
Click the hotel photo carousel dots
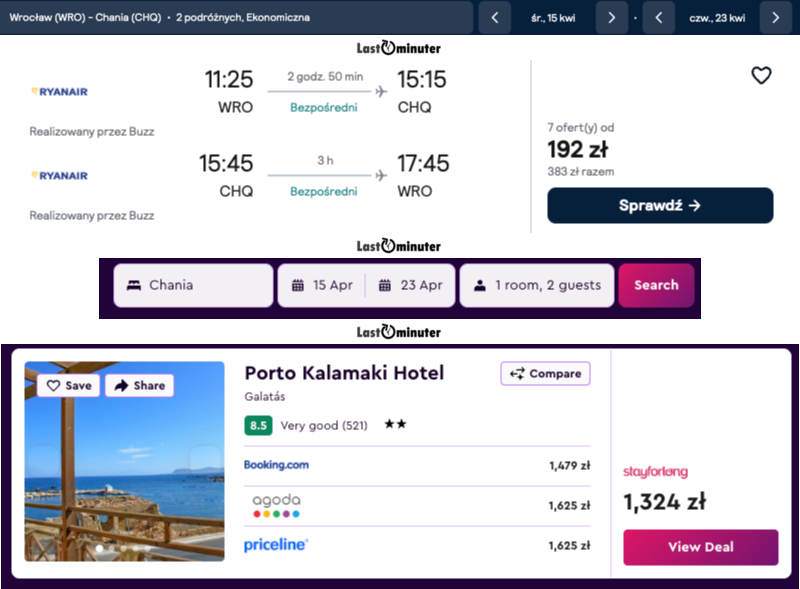coord(124,548)
